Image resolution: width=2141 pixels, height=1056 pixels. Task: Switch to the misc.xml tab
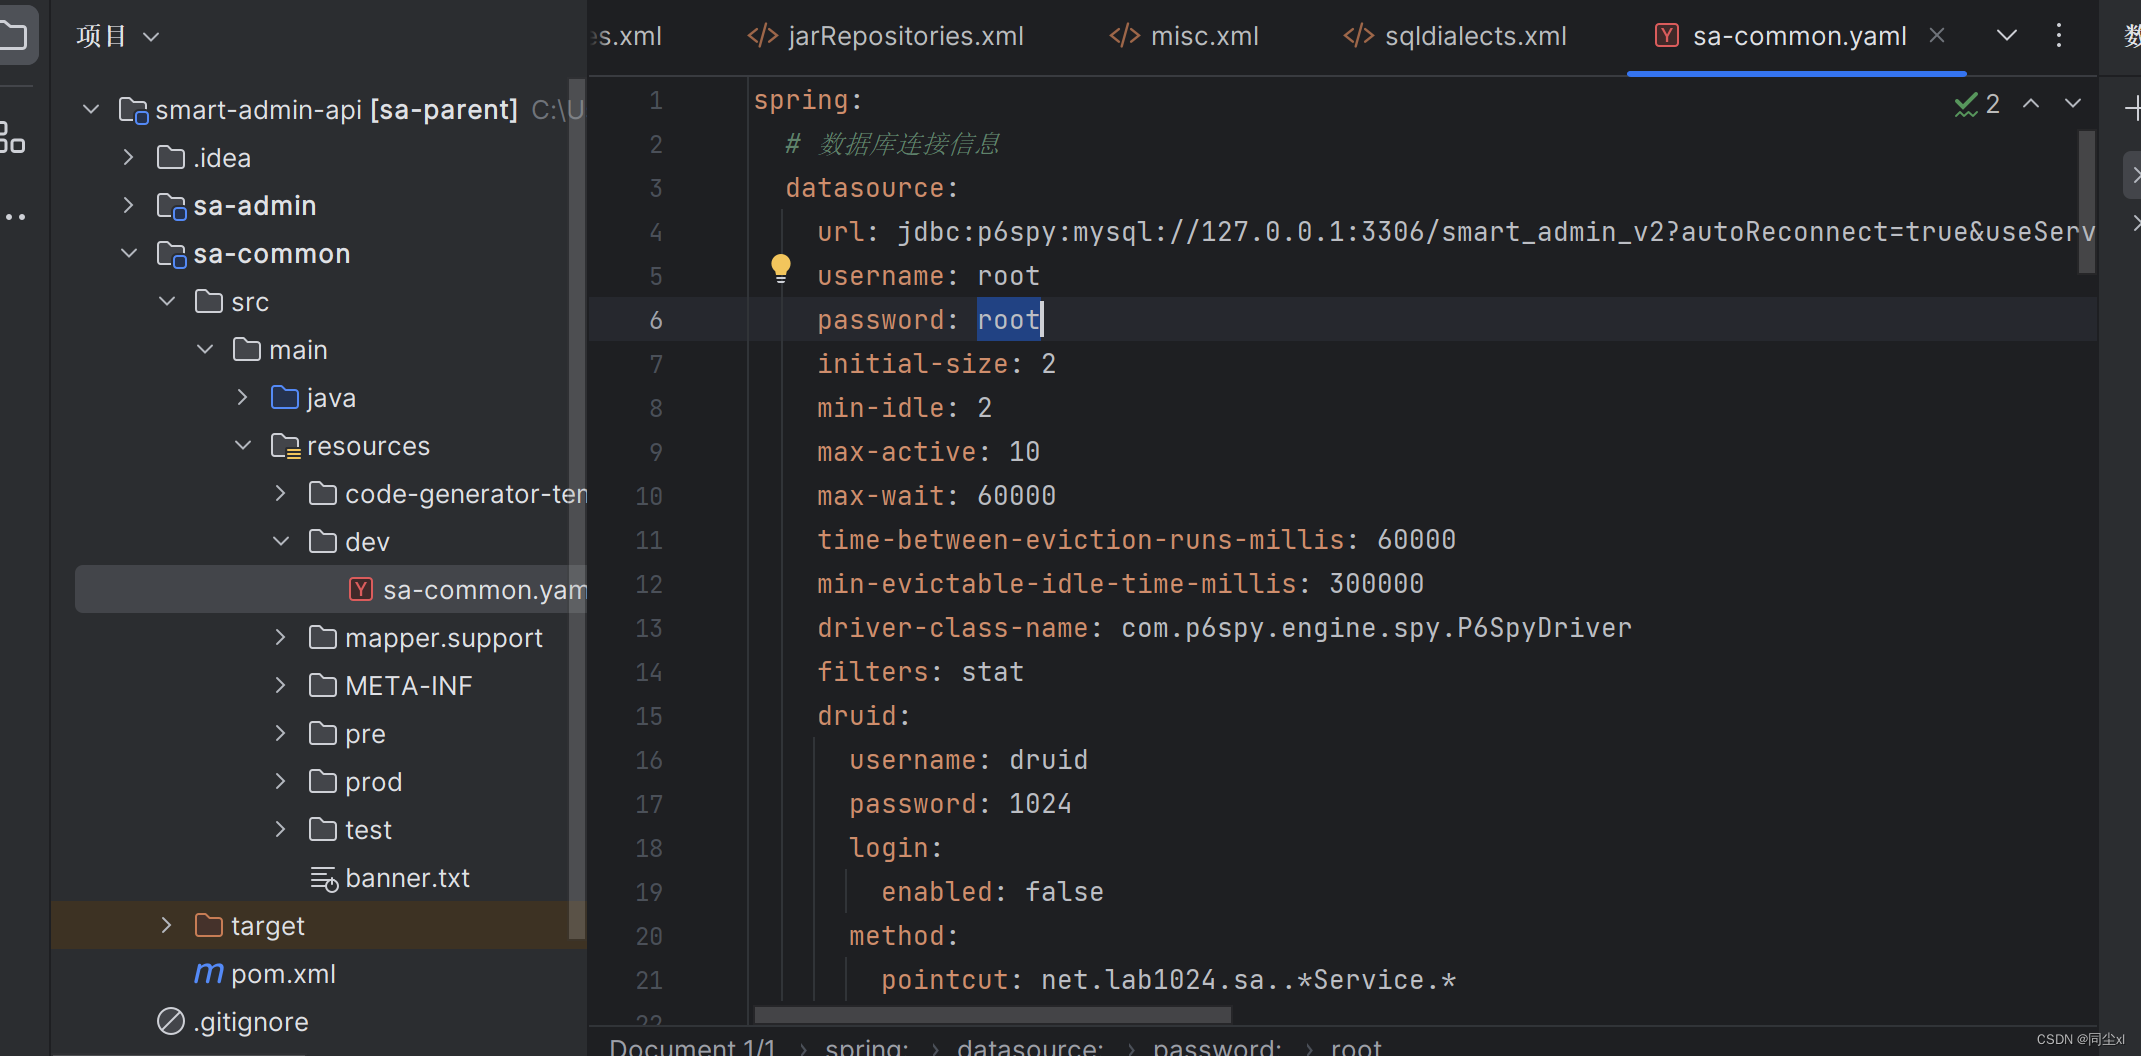click(1204, 35)
